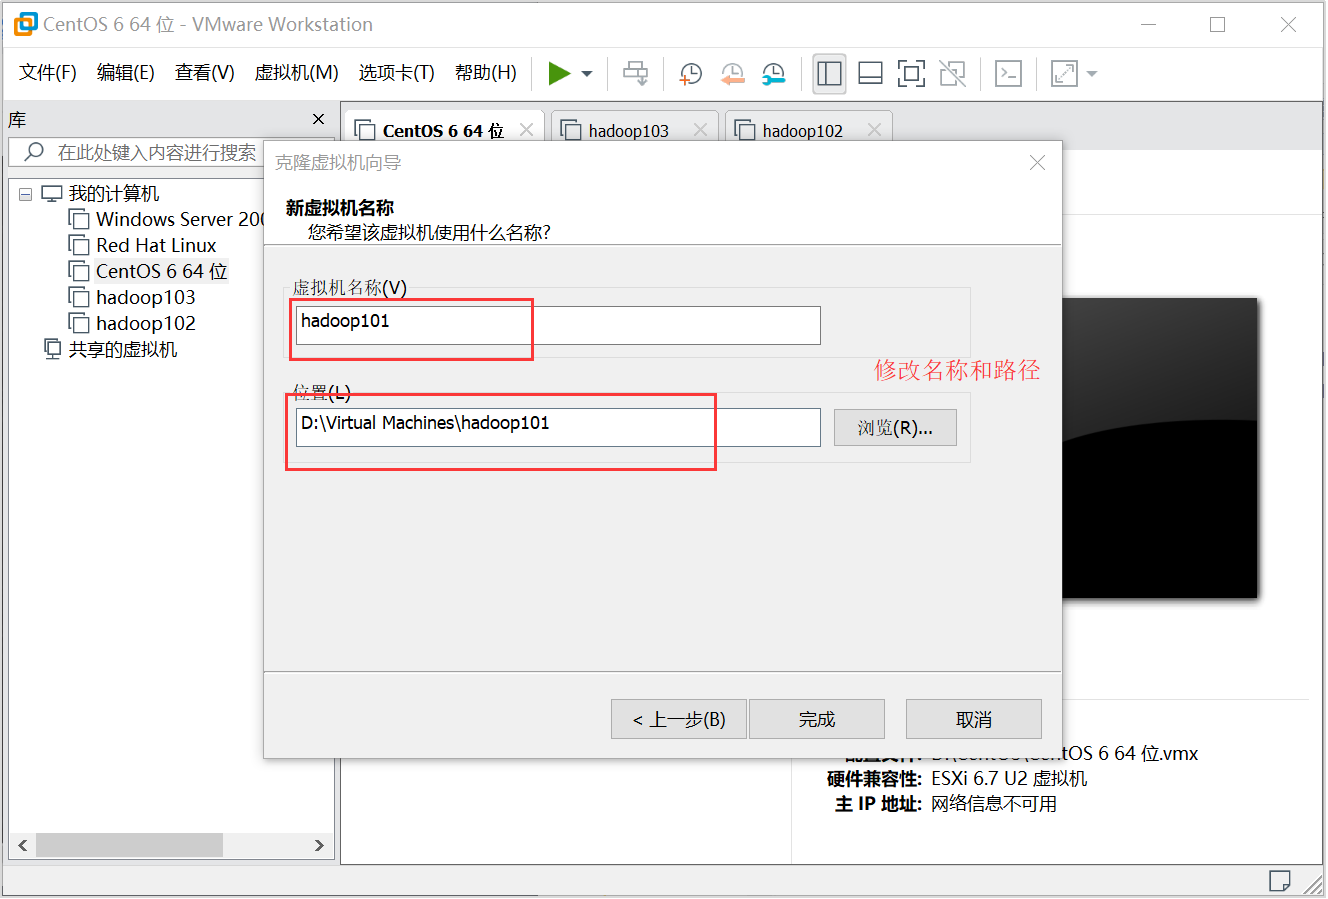Image resolution: width=1328 pixels, height=899 pixels.
Task: Click the library scrollbar right arrow
Action: tap(319, 845)
